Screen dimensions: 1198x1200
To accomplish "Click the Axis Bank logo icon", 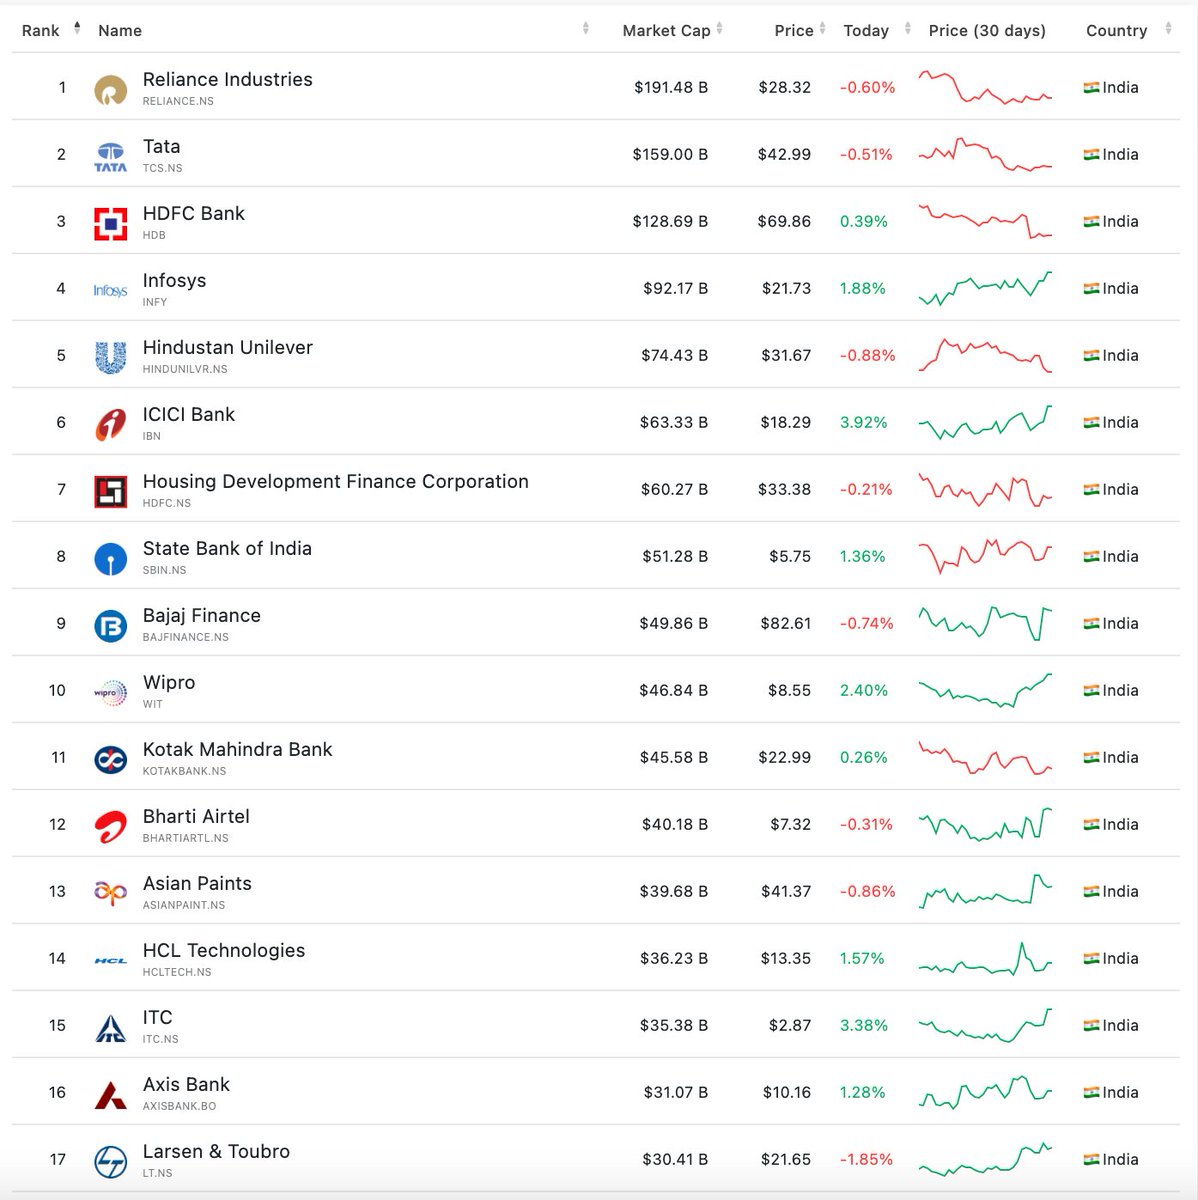I will pos(110,1095).
